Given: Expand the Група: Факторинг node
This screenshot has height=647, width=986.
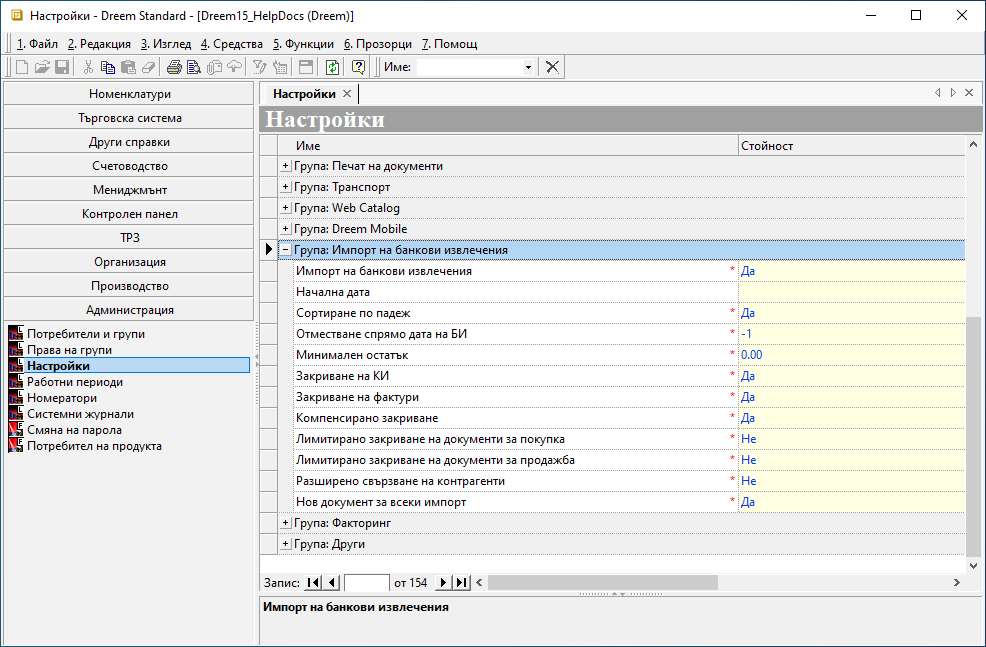Looking at the screenshot, I should [286, 523].
